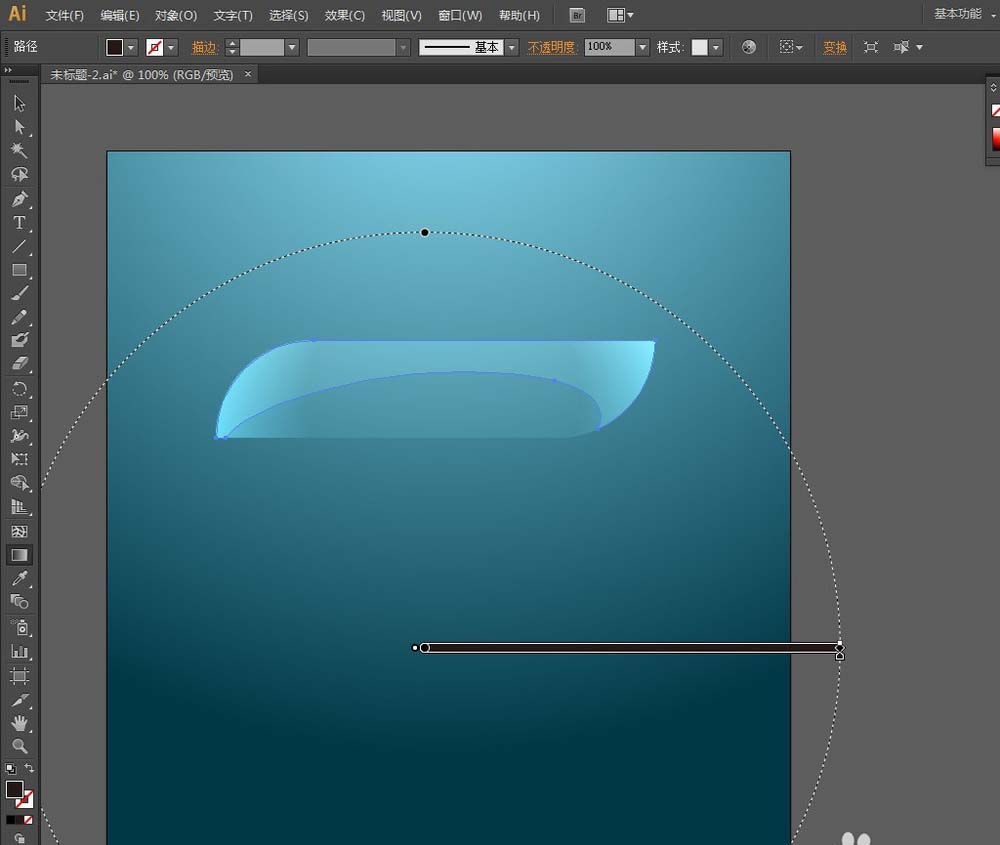
Task: Open the 文字(T) menu
Action: 233,15
